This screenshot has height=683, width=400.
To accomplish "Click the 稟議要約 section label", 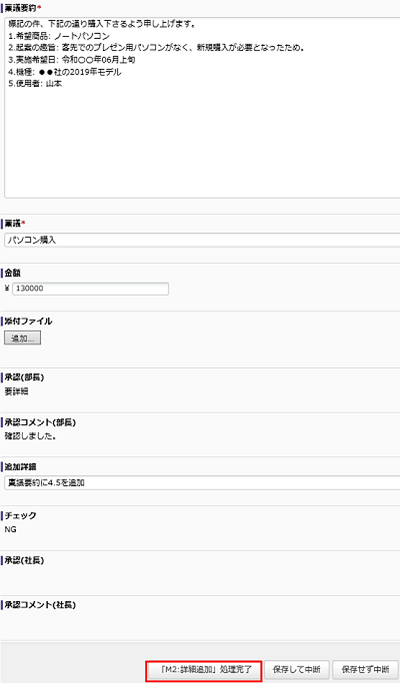I will 20,8.
